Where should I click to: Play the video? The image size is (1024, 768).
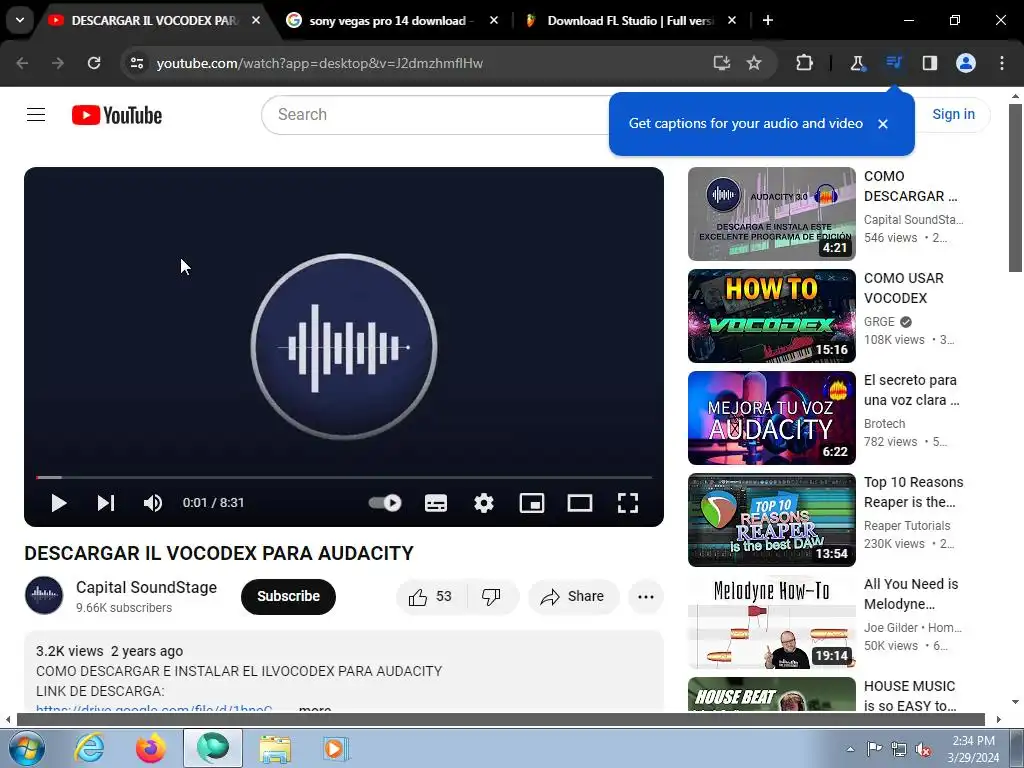[x=59, y=503]
